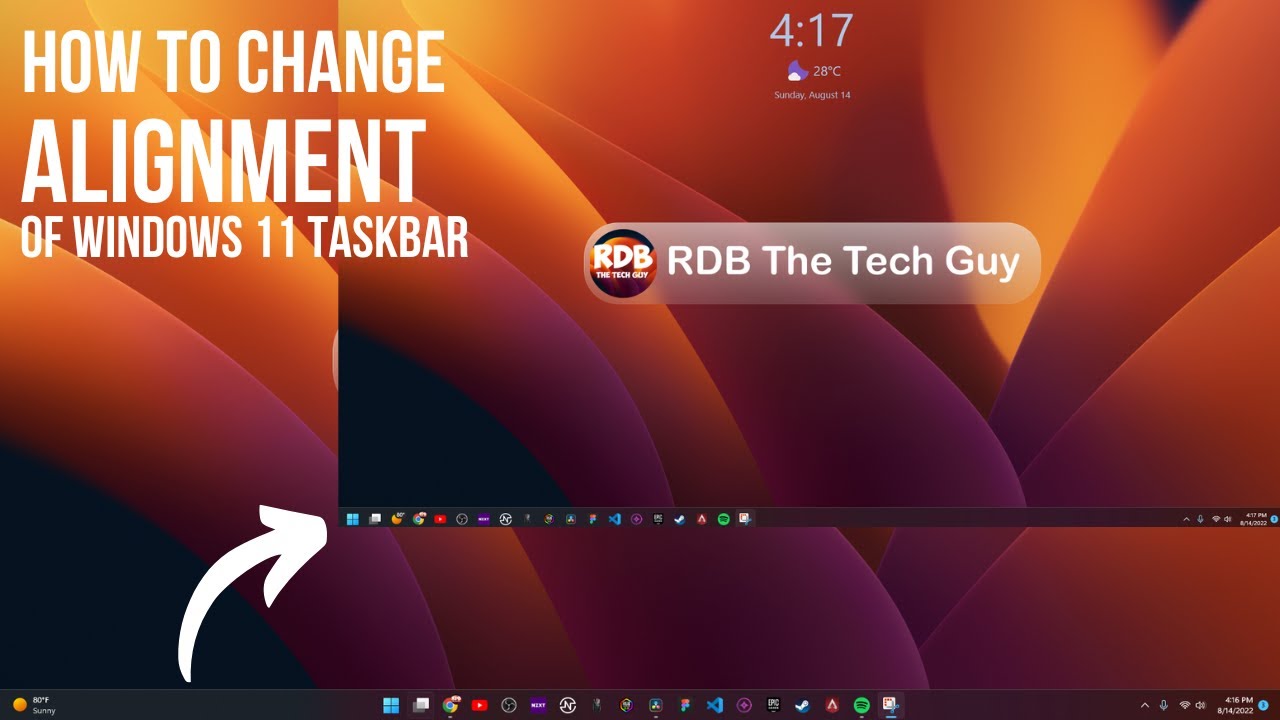Open Spotify from the left-aligned taskbar
Screen dimensions: 1280x720
723,519
